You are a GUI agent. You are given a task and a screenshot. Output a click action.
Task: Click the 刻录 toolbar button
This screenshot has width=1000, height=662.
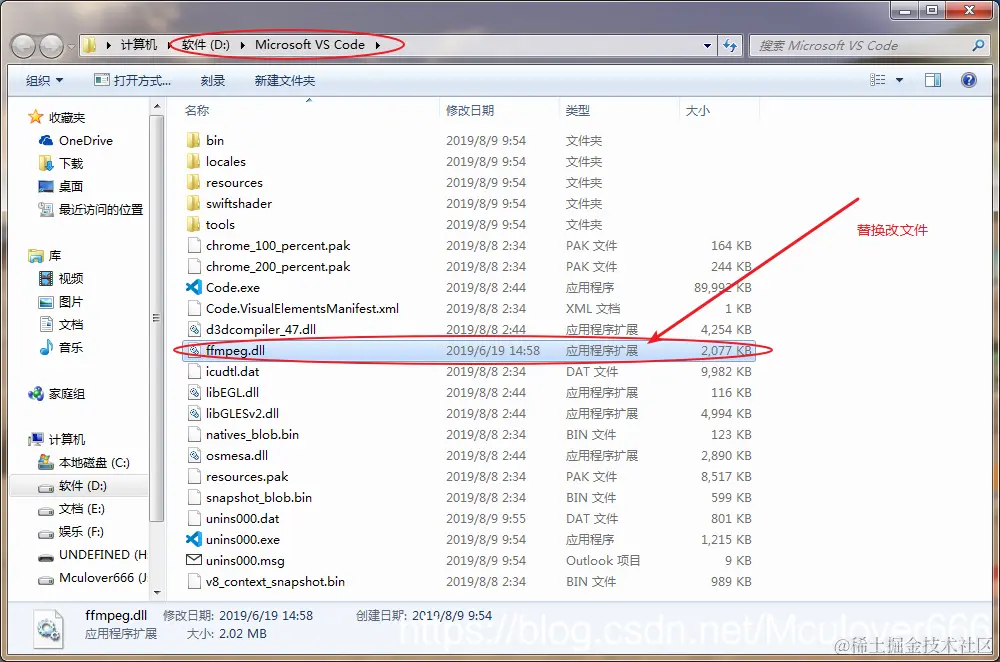212,80
